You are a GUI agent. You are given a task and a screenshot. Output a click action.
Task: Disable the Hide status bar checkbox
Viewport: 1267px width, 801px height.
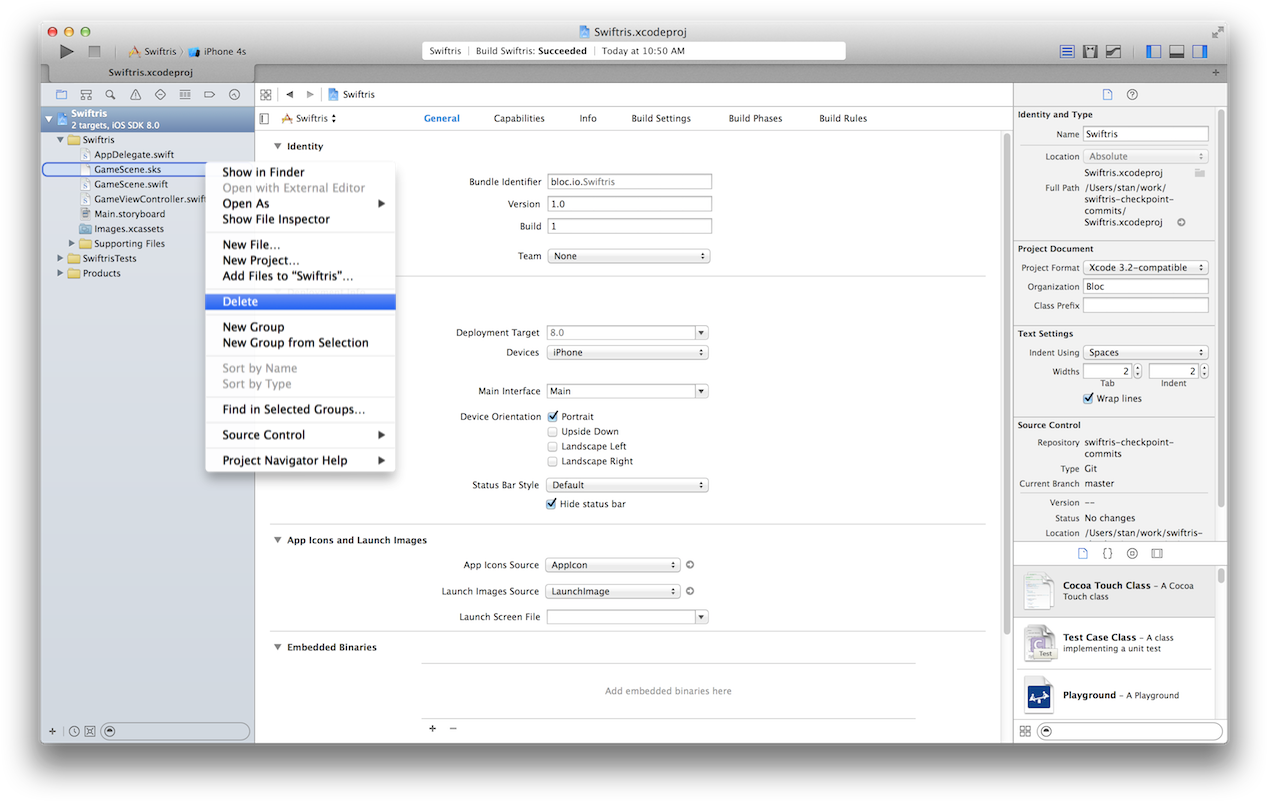pos(552,504)
